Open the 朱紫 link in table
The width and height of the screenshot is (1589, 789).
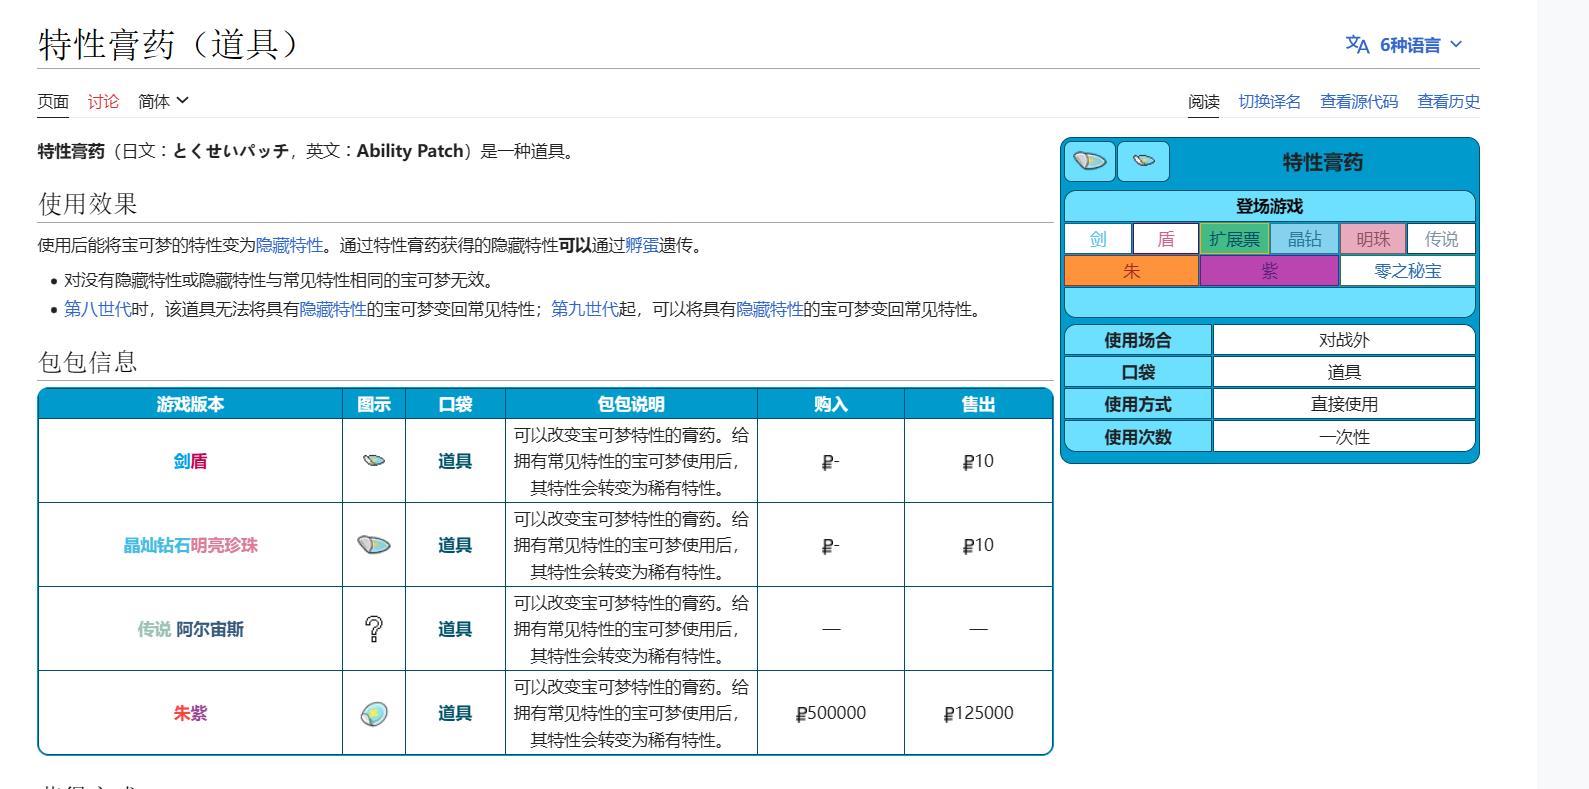[x=190, y=713]
